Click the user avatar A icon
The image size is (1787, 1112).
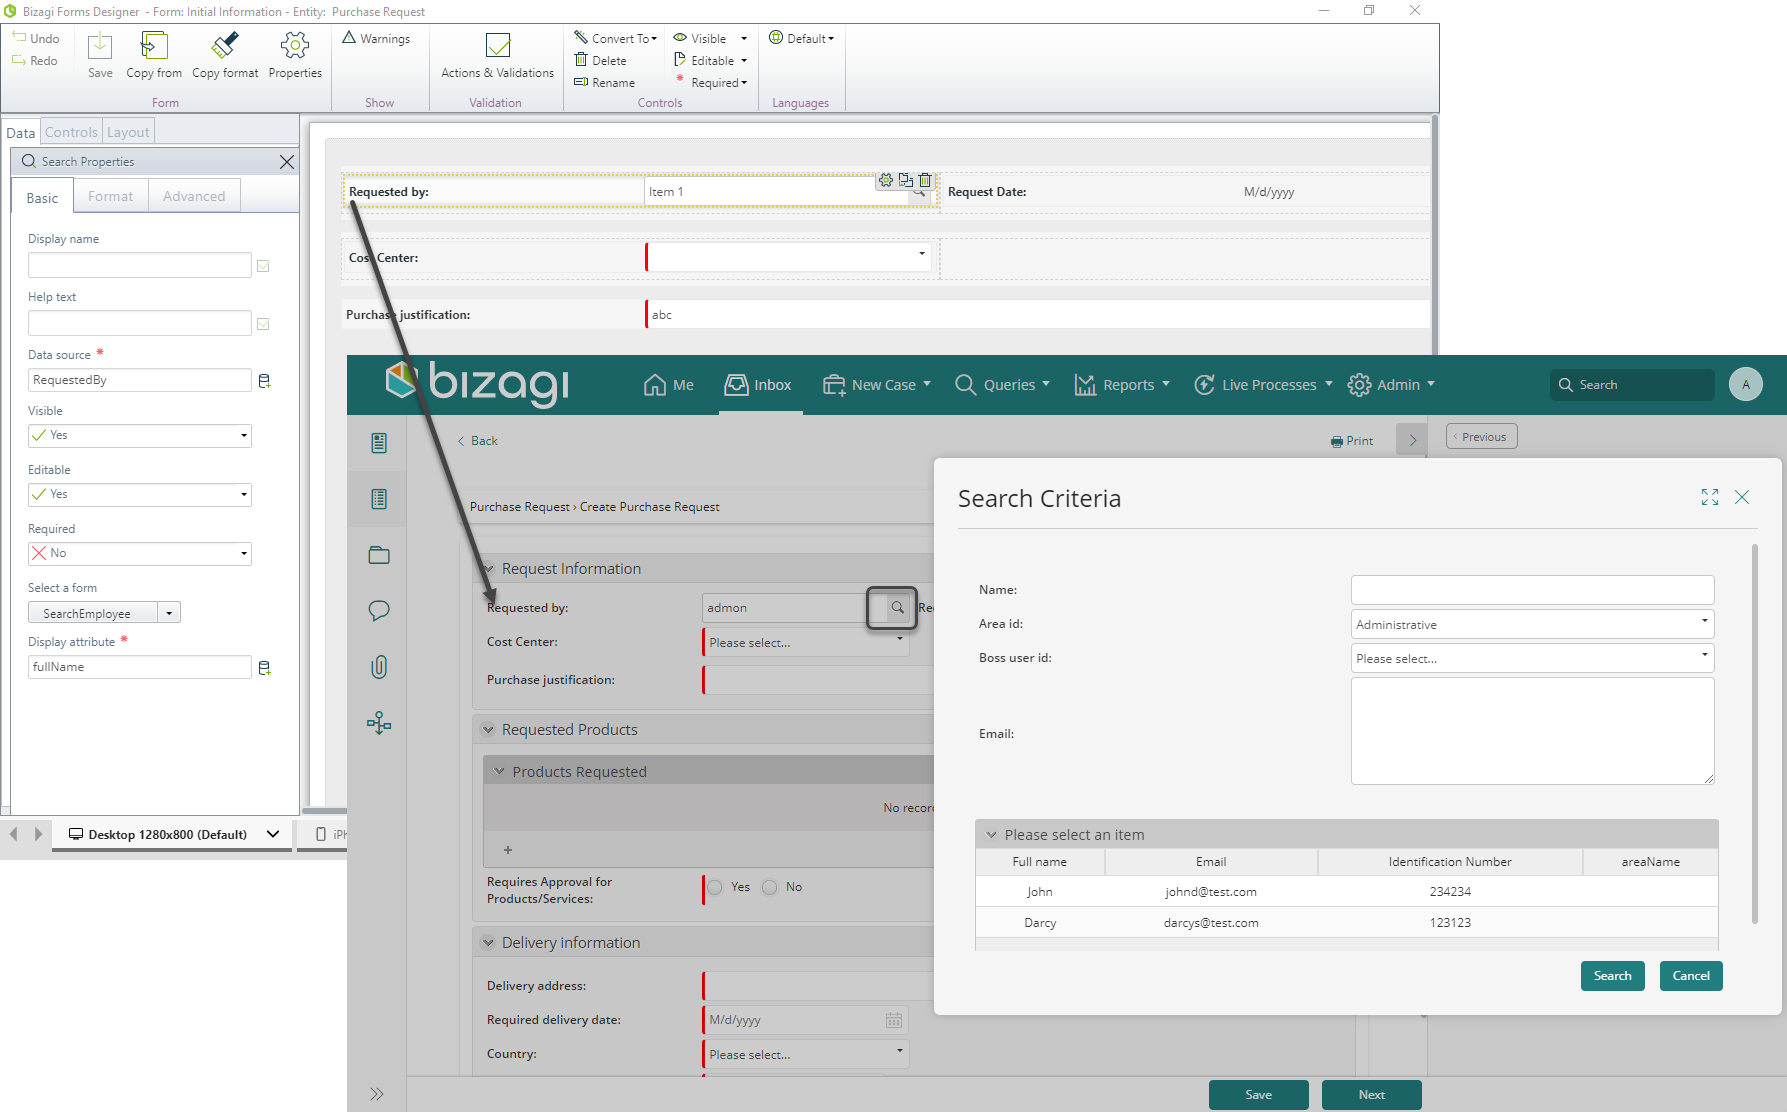coord(1746,385)
